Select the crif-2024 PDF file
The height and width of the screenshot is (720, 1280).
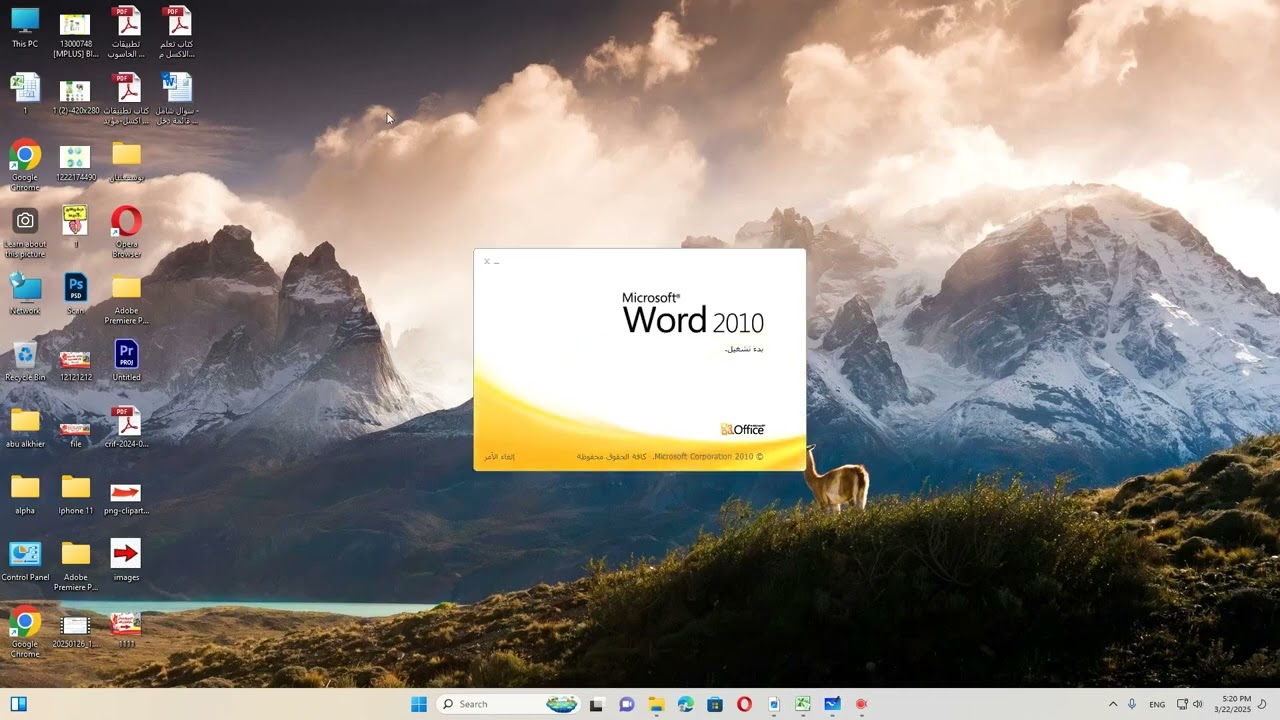pos(126,428)
